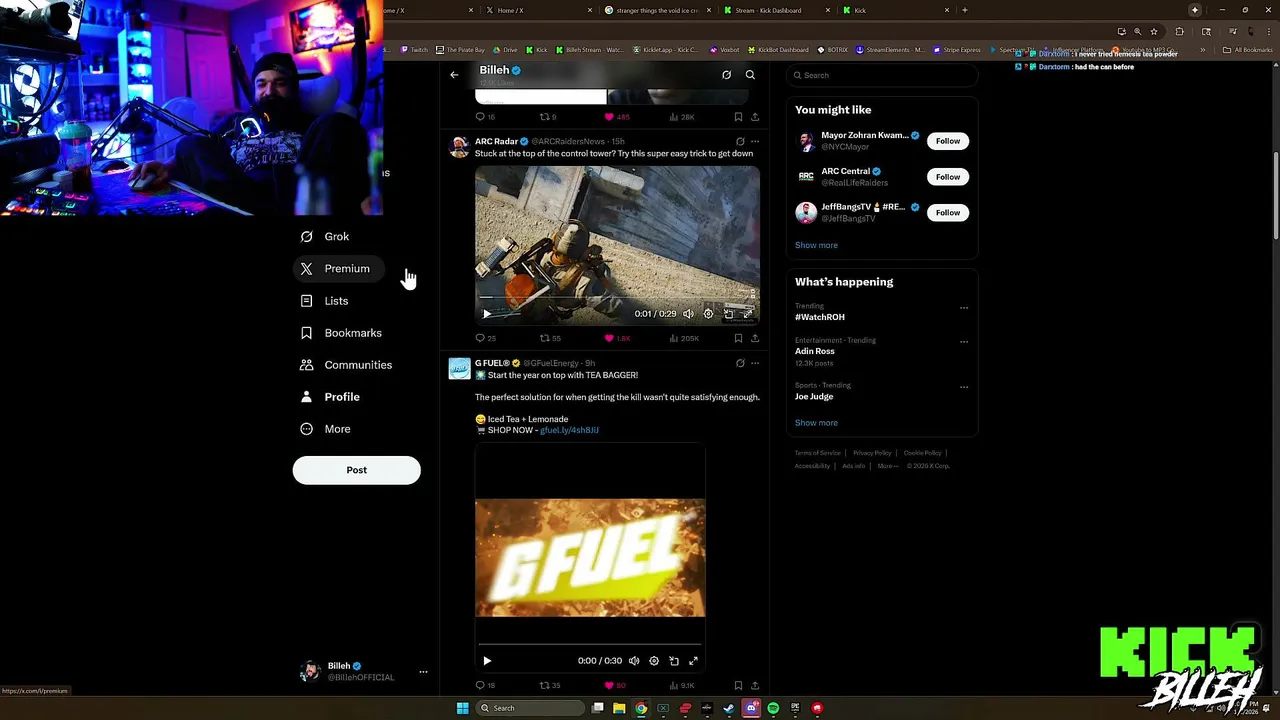Reply to the ARC Radar post with 25 replies

[485, 338]
